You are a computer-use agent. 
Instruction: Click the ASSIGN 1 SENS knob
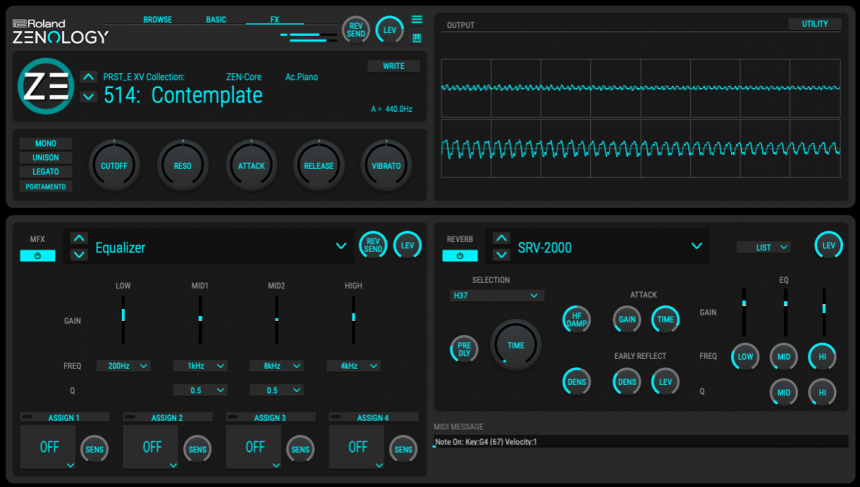click(x=94, y=449)
